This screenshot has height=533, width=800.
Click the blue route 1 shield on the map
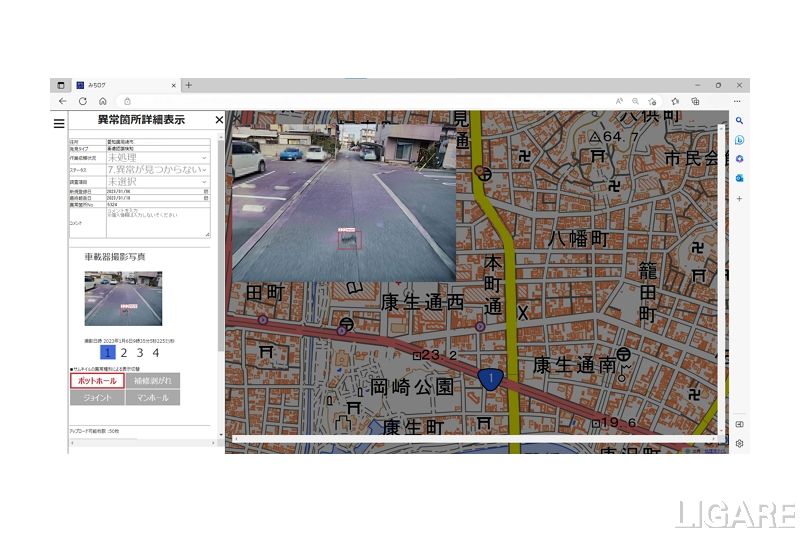[490, 378]
